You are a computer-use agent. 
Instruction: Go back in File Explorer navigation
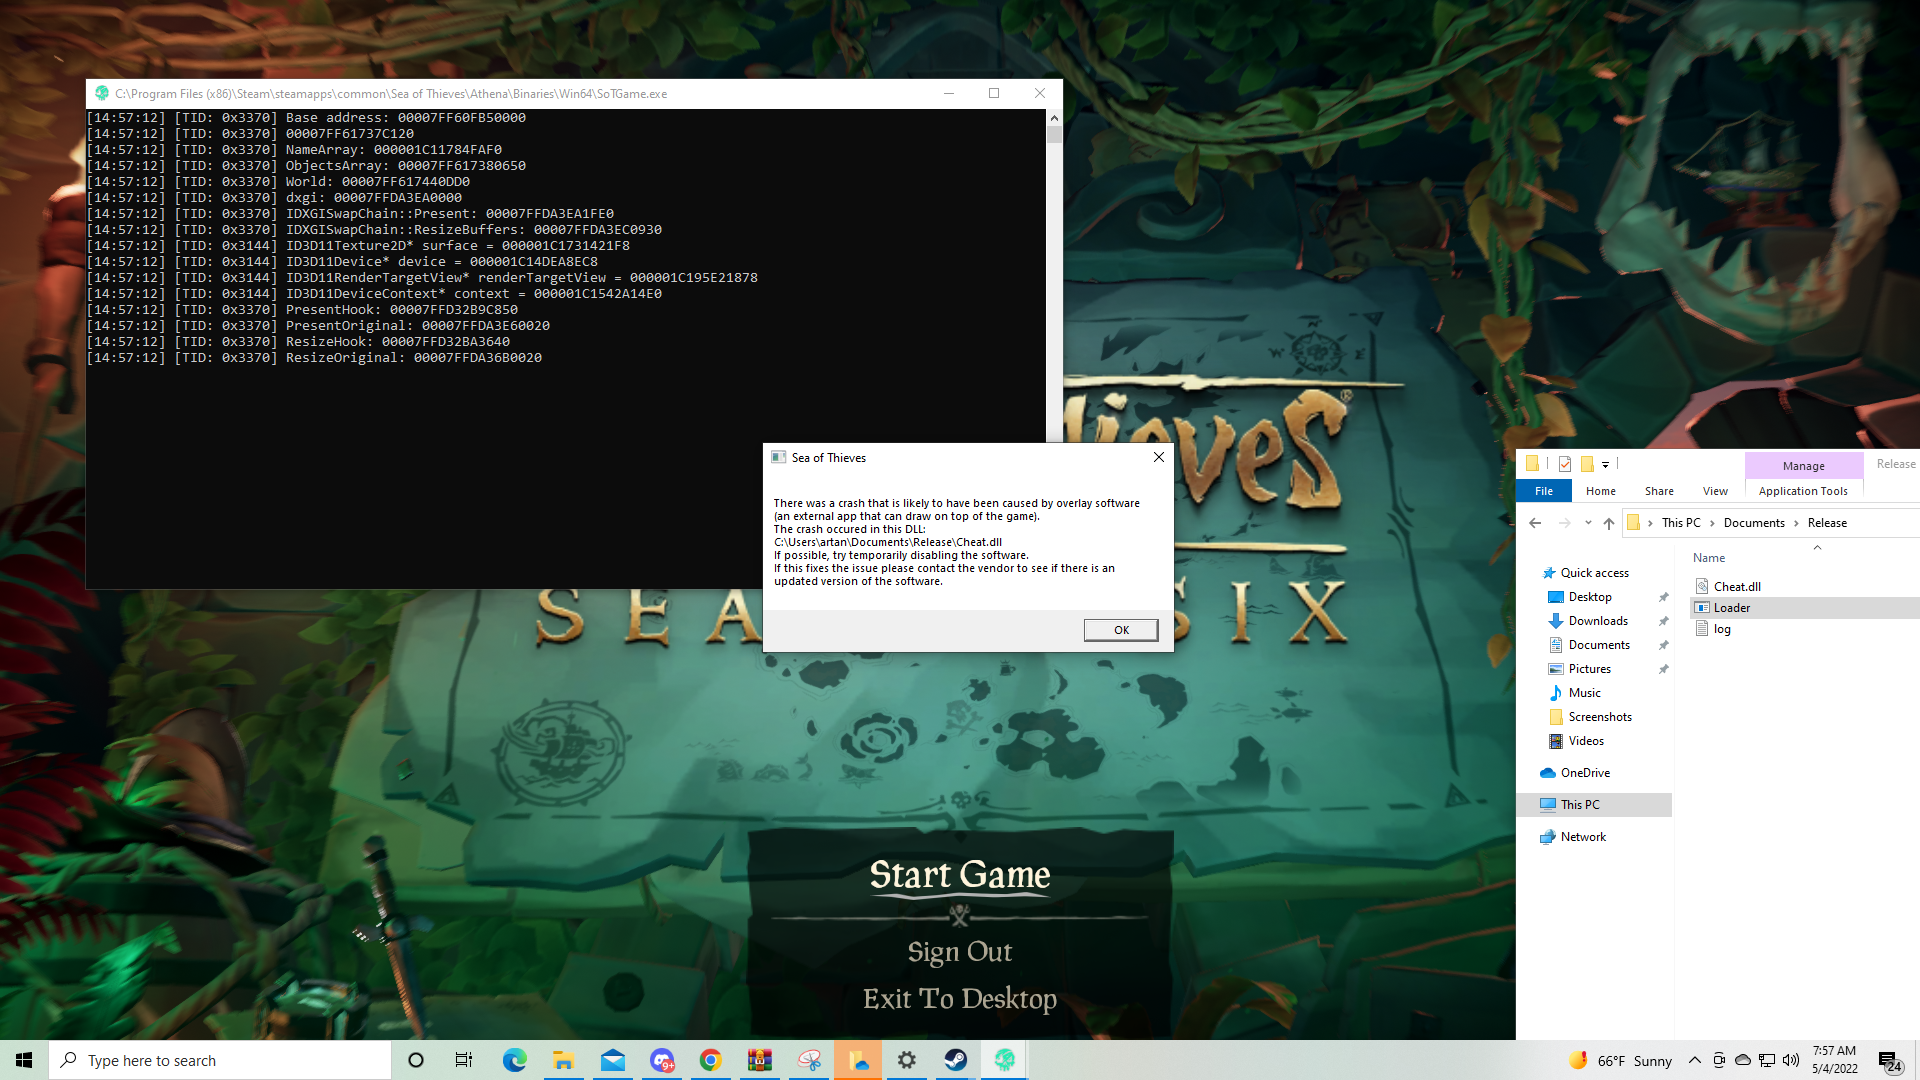pos(1535,523)
